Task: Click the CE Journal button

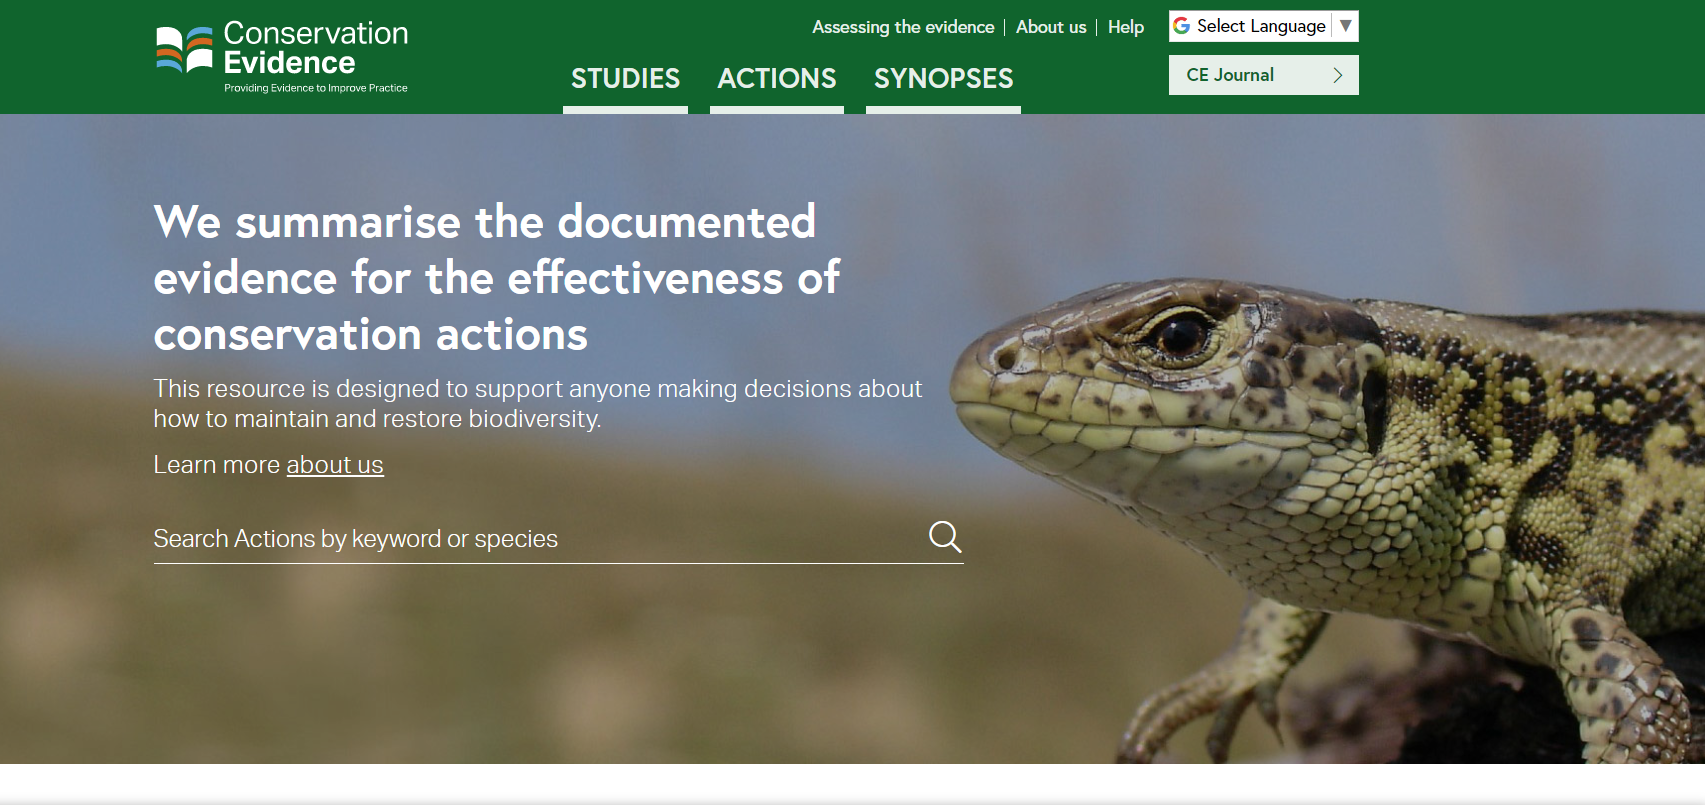Action: (1264, 75)
